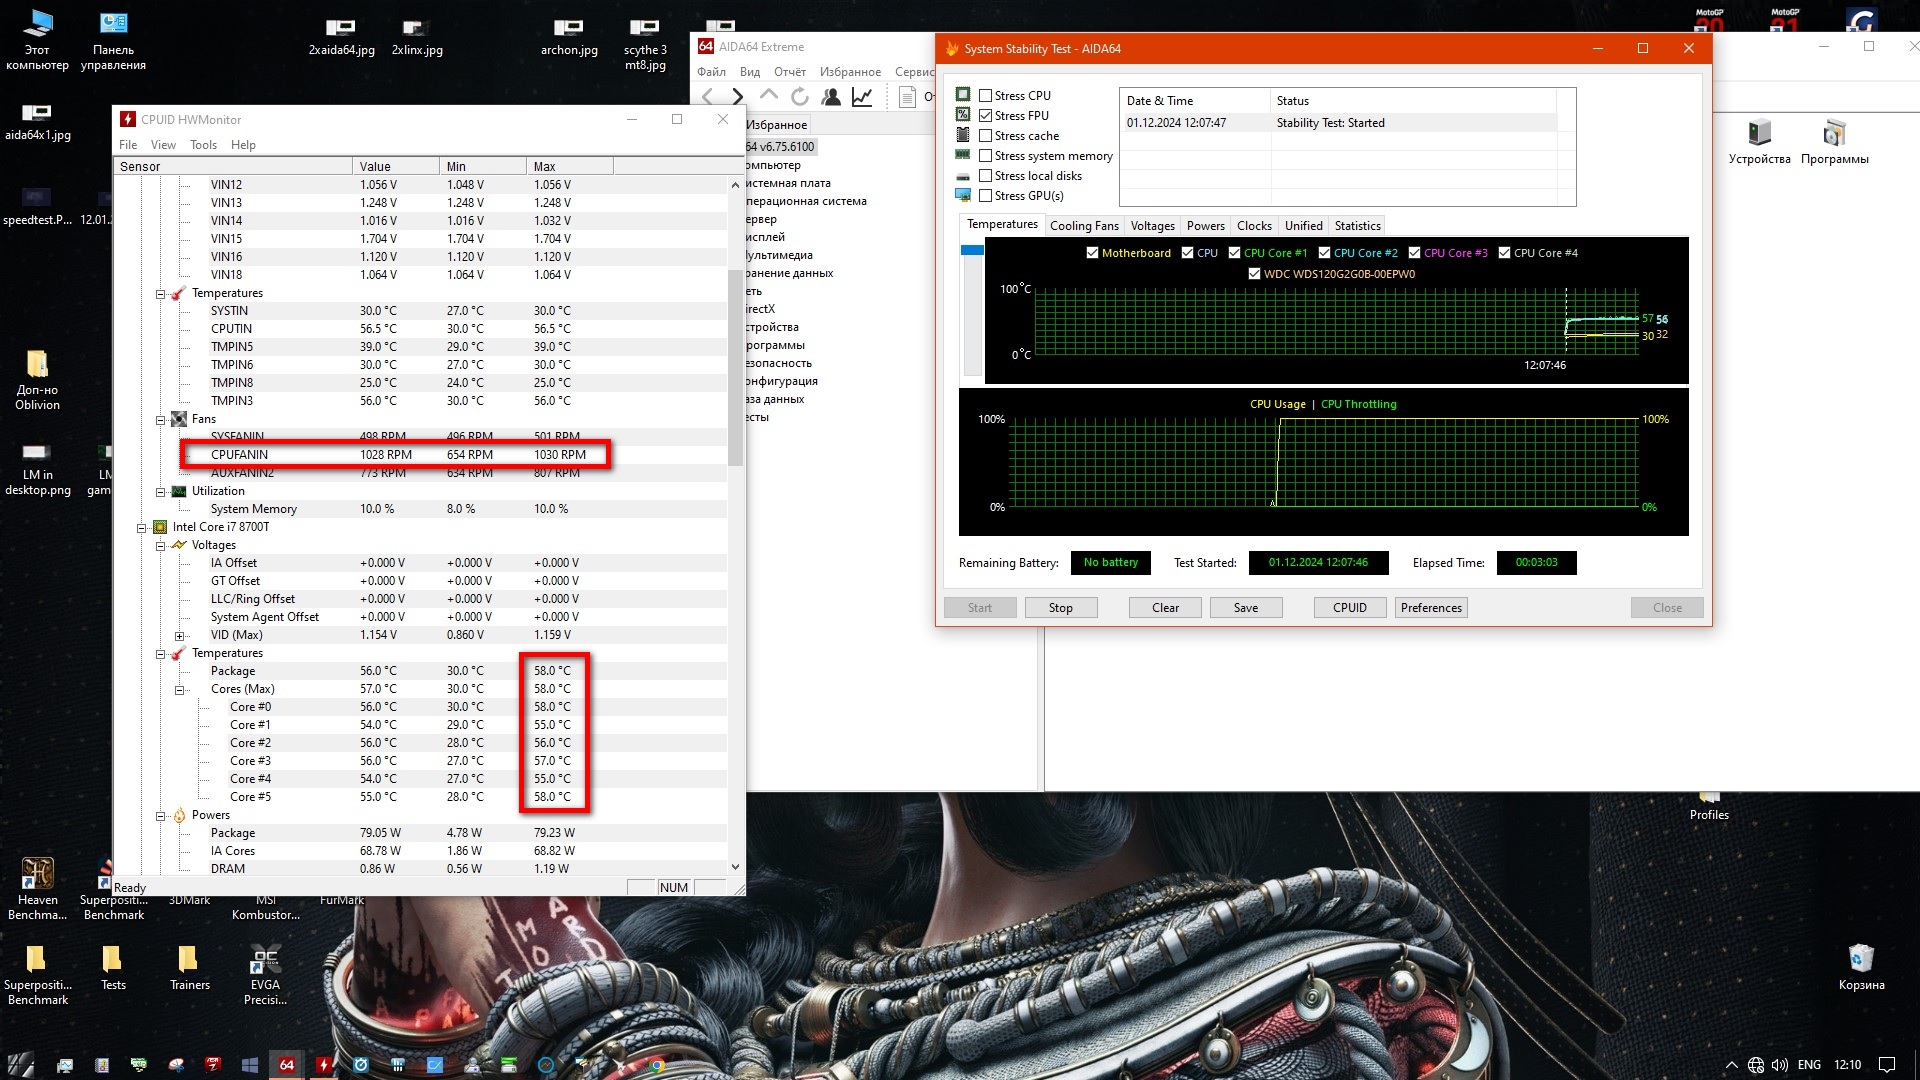Collapse the Intel Core i7 8700T node

tap(141, 528)
